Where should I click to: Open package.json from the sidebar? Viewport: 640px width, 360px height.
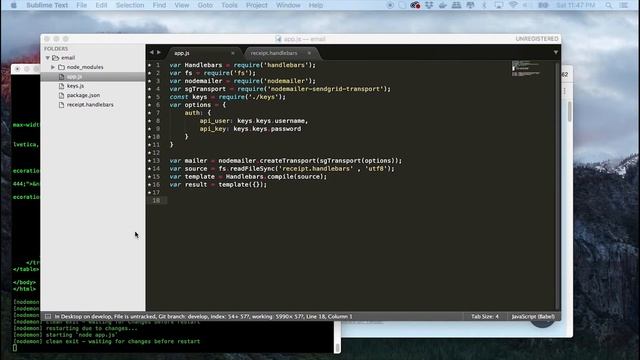pyautogui.click(x=83, y=96)
